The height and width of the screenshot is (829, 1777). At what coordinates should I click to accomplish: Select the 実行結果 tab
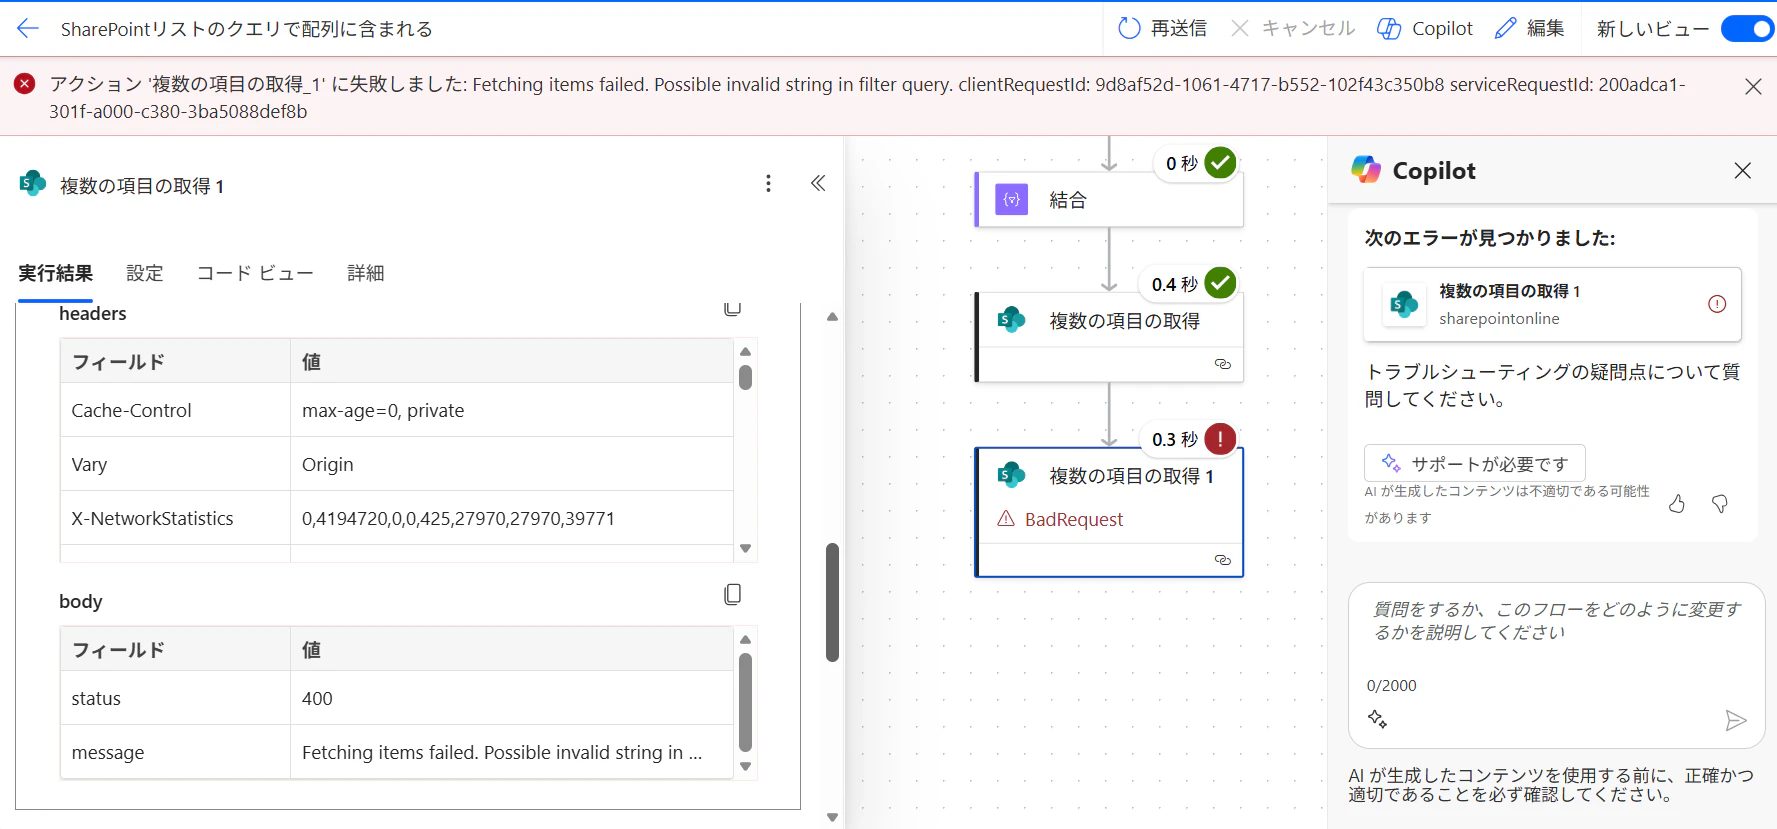55,273
